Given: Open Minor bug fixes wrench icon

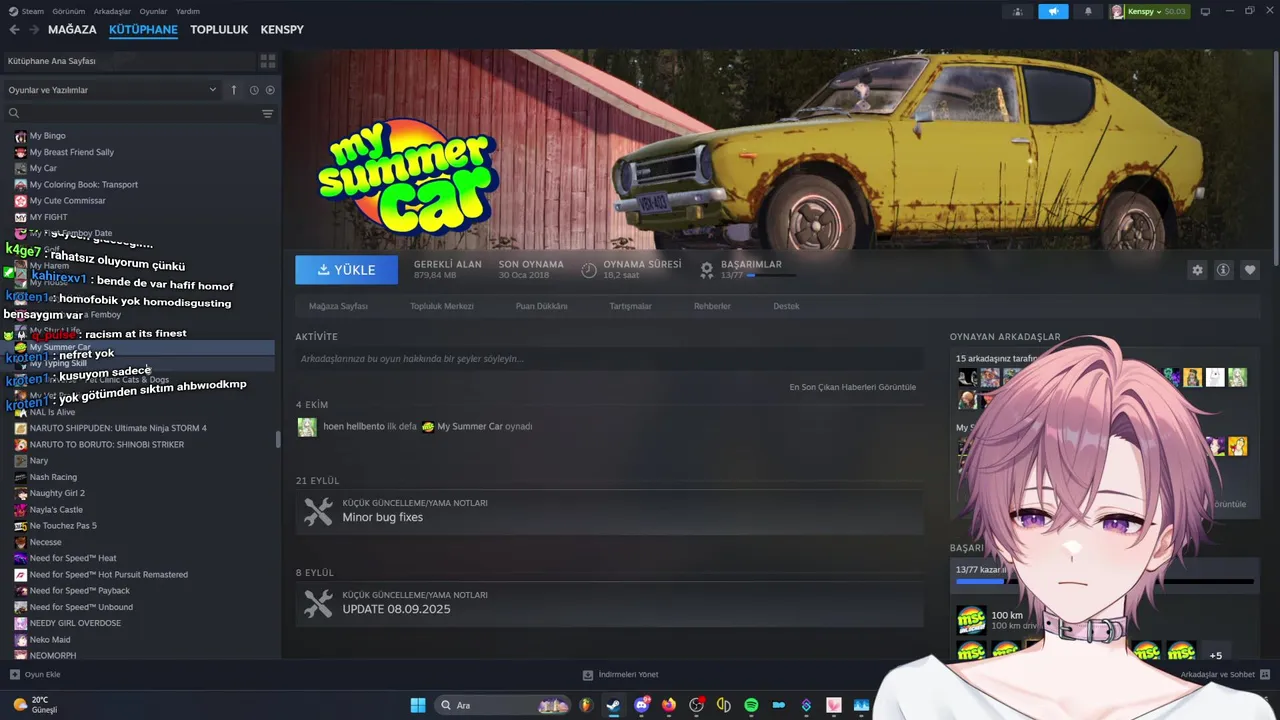Looking at the screenshot, I should tap(318, 511).
